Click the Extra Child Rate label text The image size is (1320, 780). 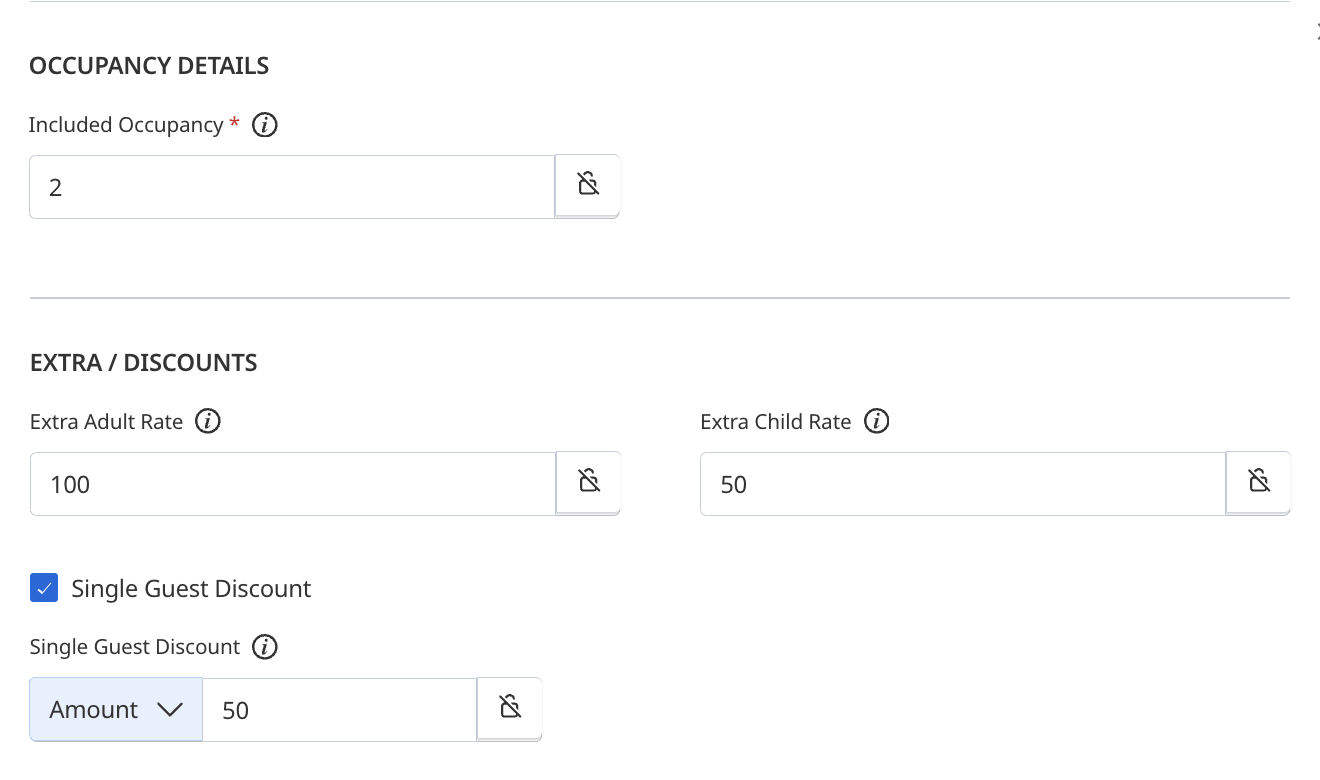(776, 422)
